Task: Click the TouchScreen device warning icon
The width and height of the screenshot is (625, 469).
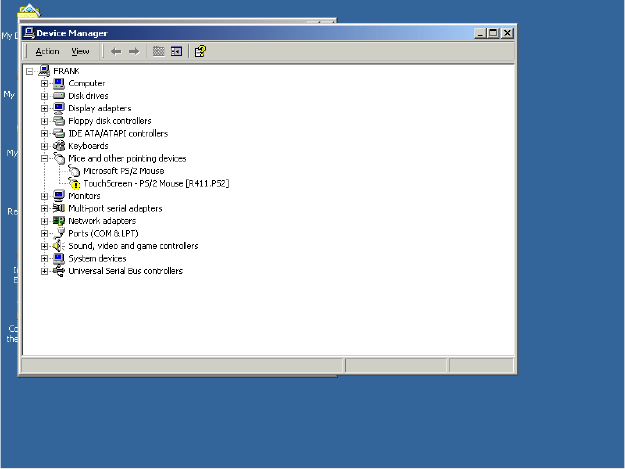Action: tap(74, 184)
